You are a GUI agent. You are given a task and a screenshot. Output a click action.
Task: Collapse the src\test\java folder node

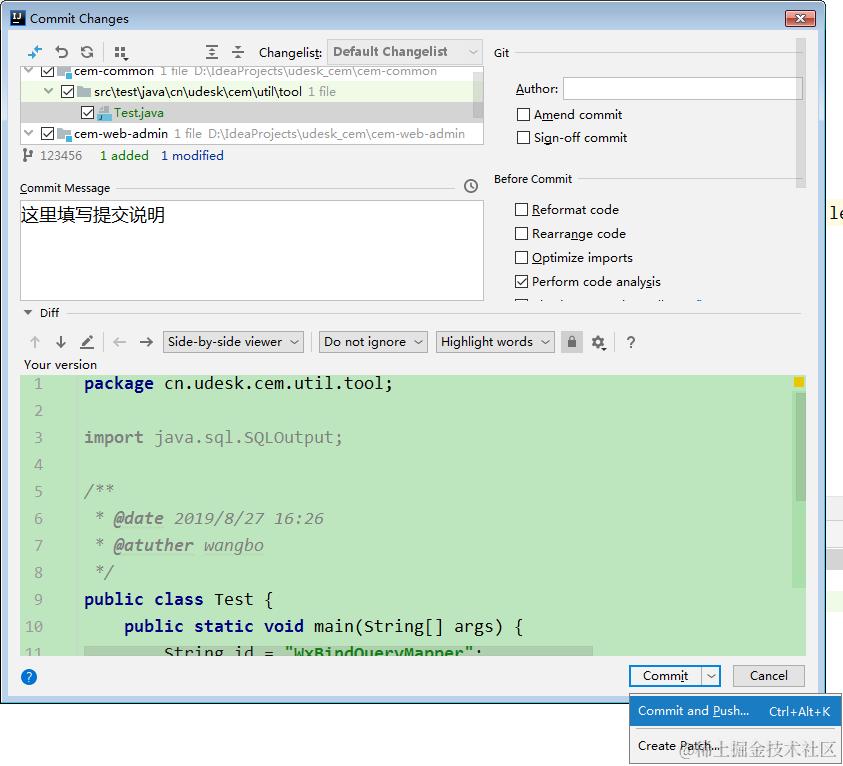click(x=48, y=91)
